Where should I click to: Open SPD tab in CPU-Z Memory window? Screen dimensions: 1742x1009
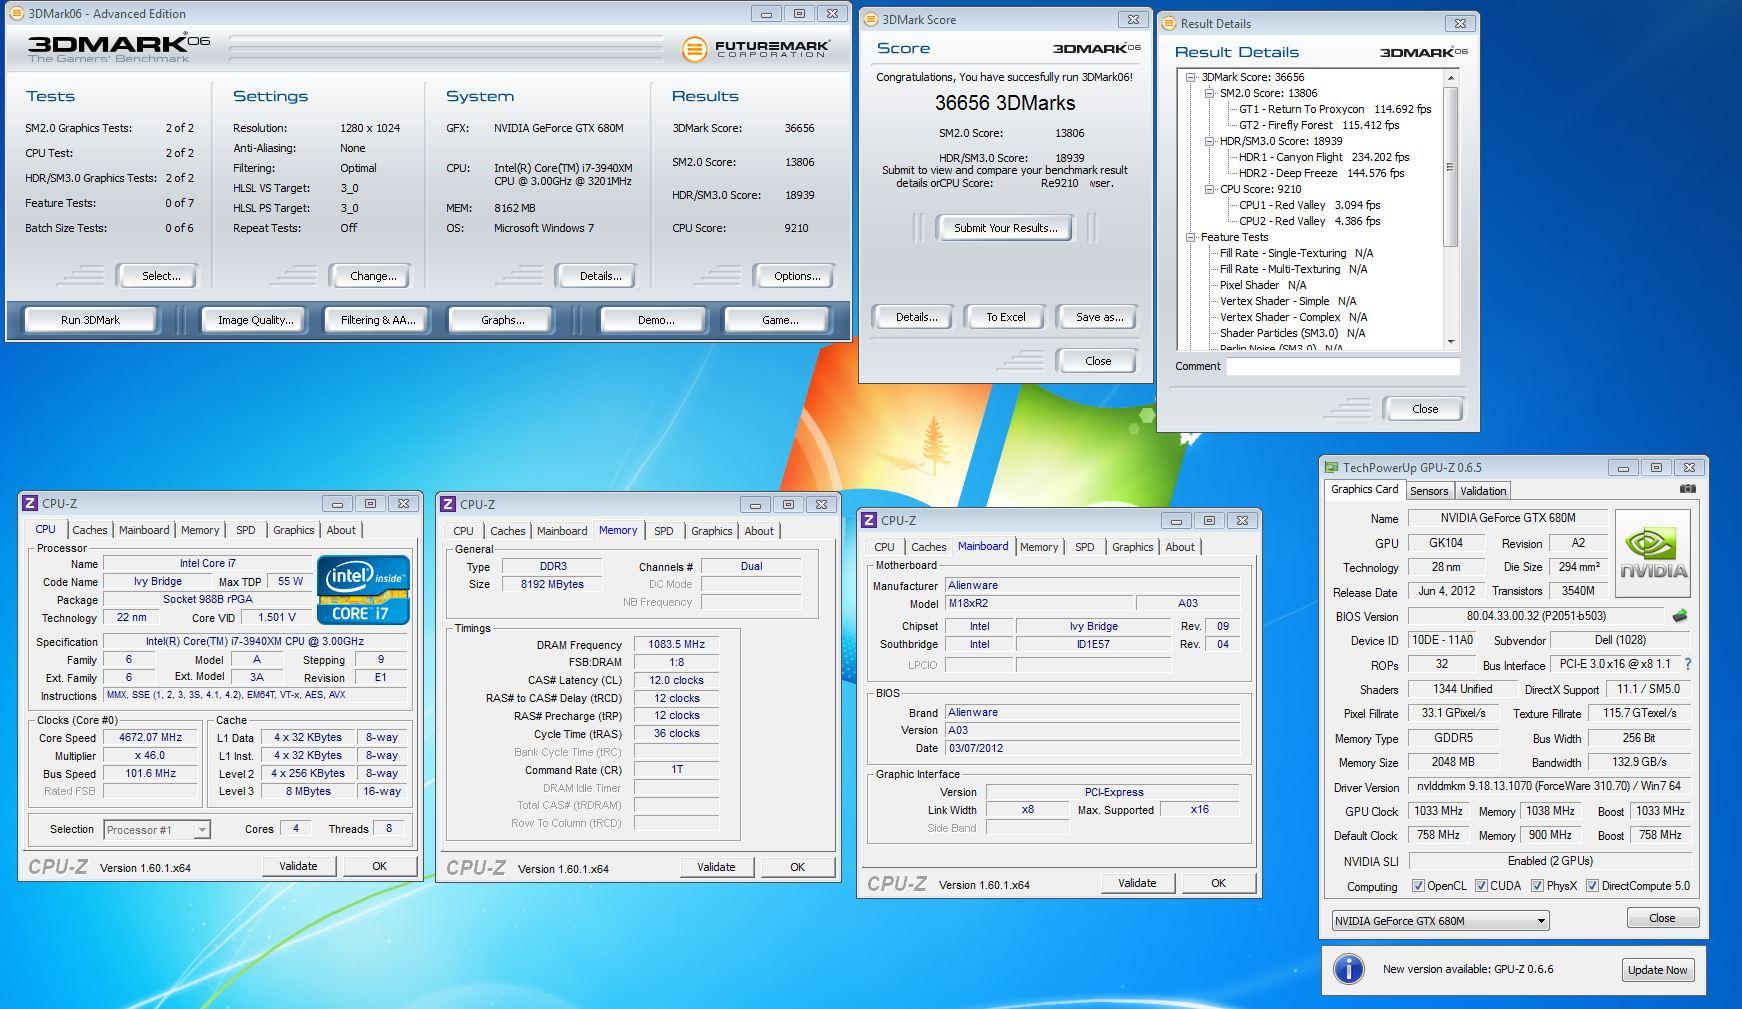coord(664,531)
